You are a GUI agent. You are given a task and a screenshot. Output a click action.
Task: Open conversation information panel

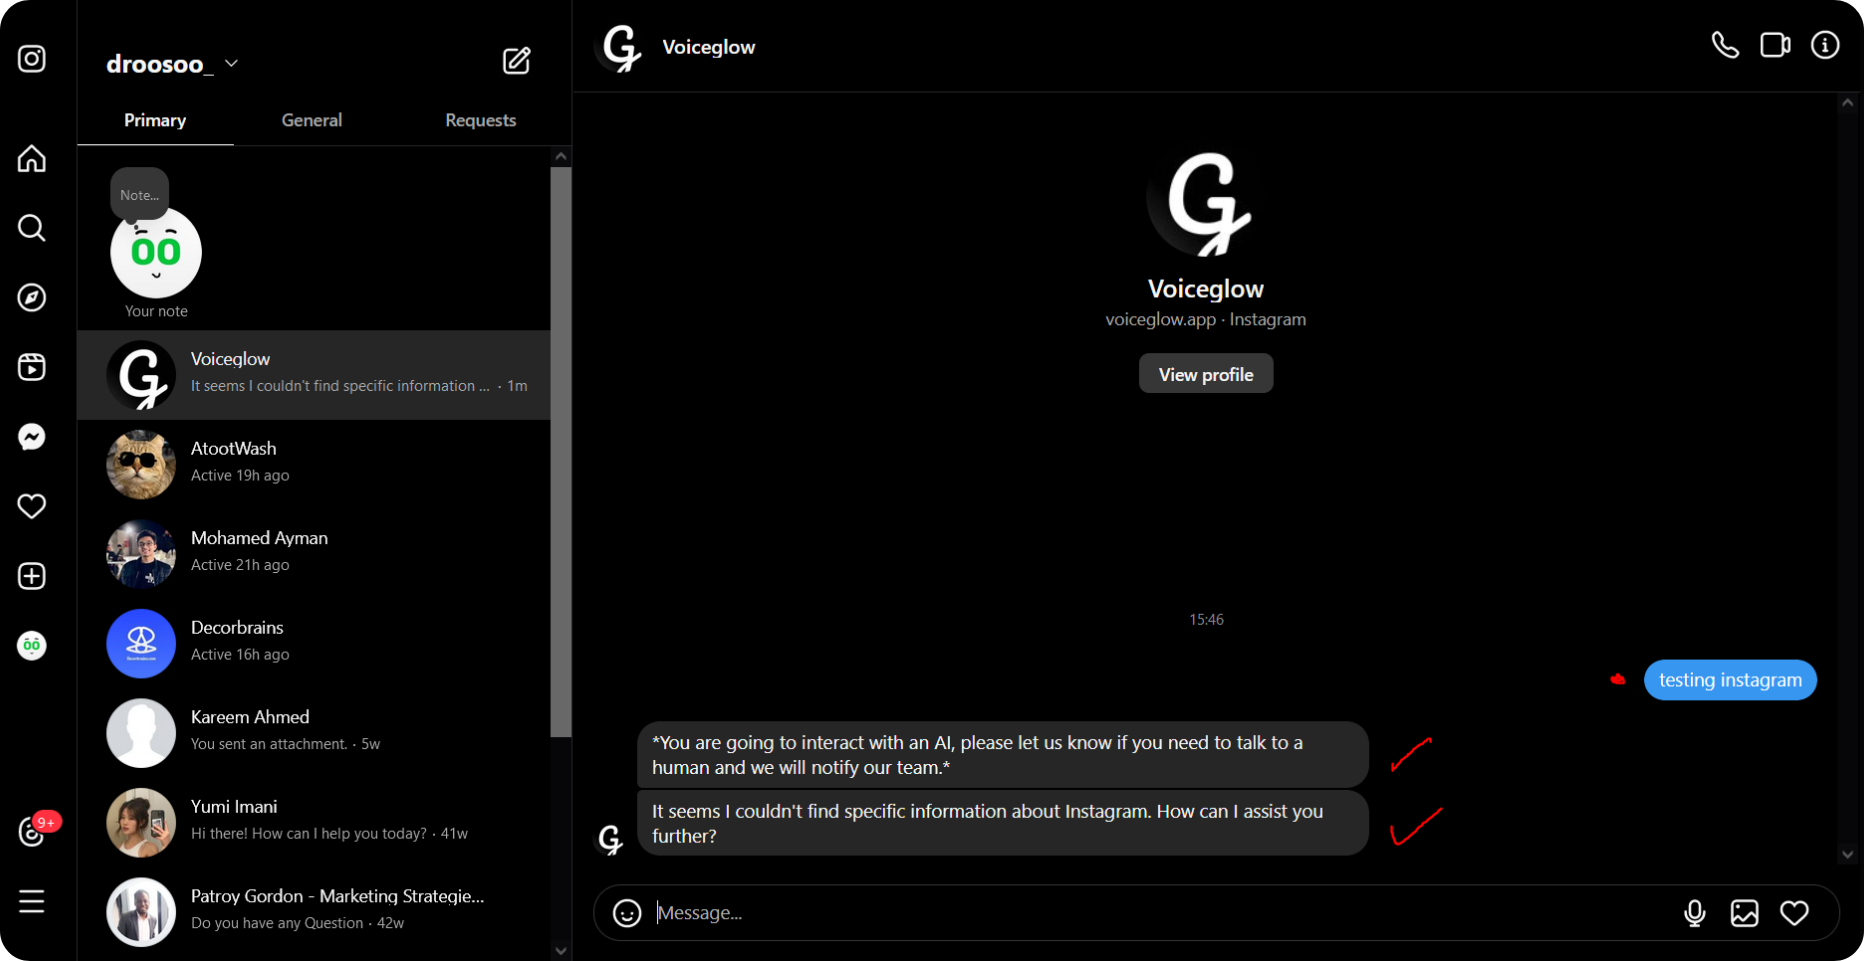tap(1825, 45)
